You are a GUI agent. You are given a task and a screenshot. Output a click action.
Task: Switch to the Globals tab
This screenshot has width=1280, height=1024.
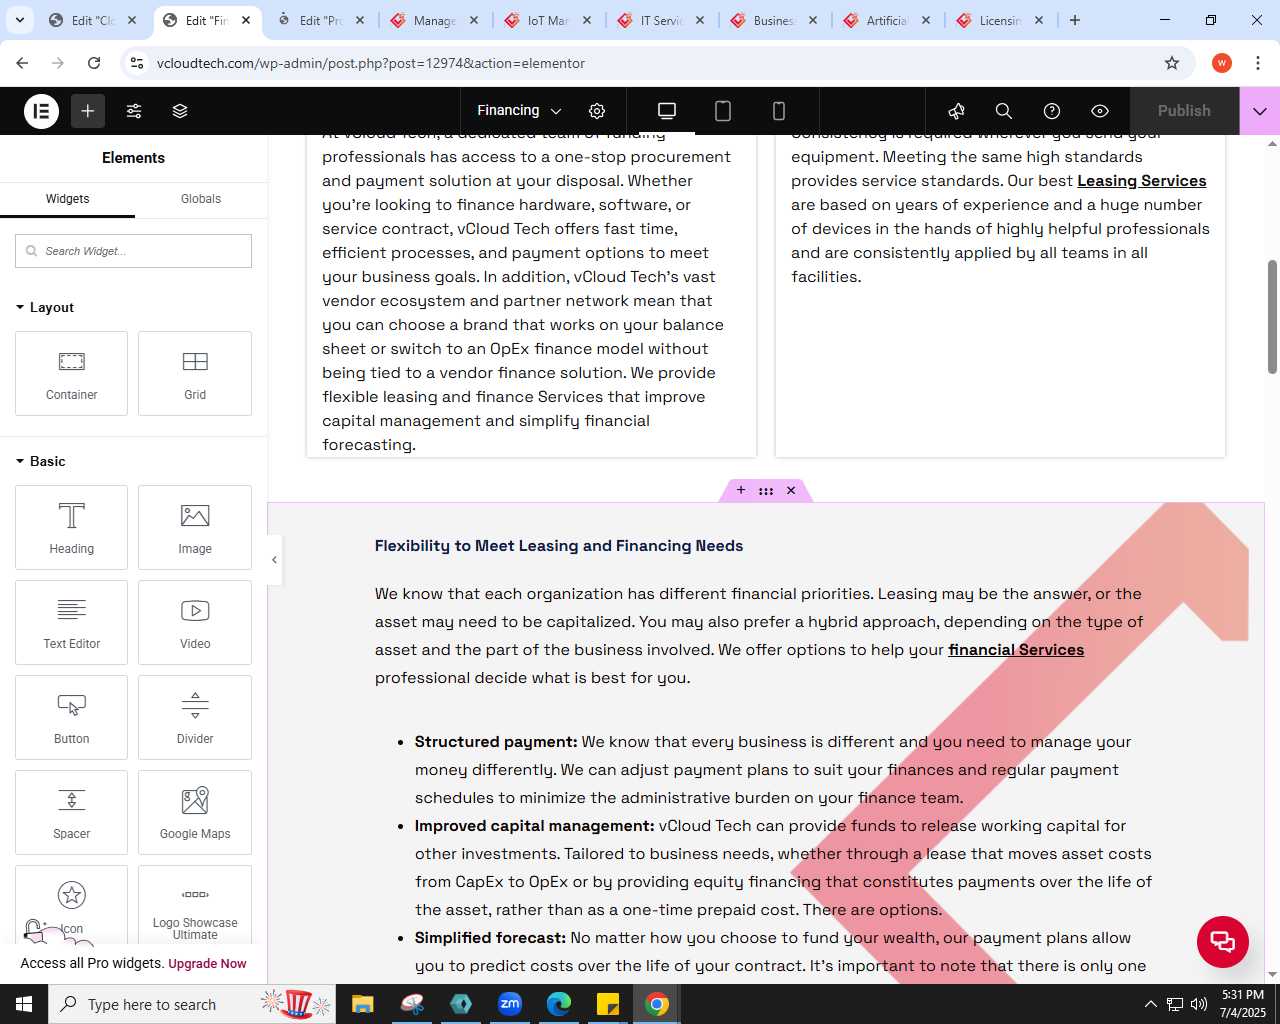click(x=201, y=199)
